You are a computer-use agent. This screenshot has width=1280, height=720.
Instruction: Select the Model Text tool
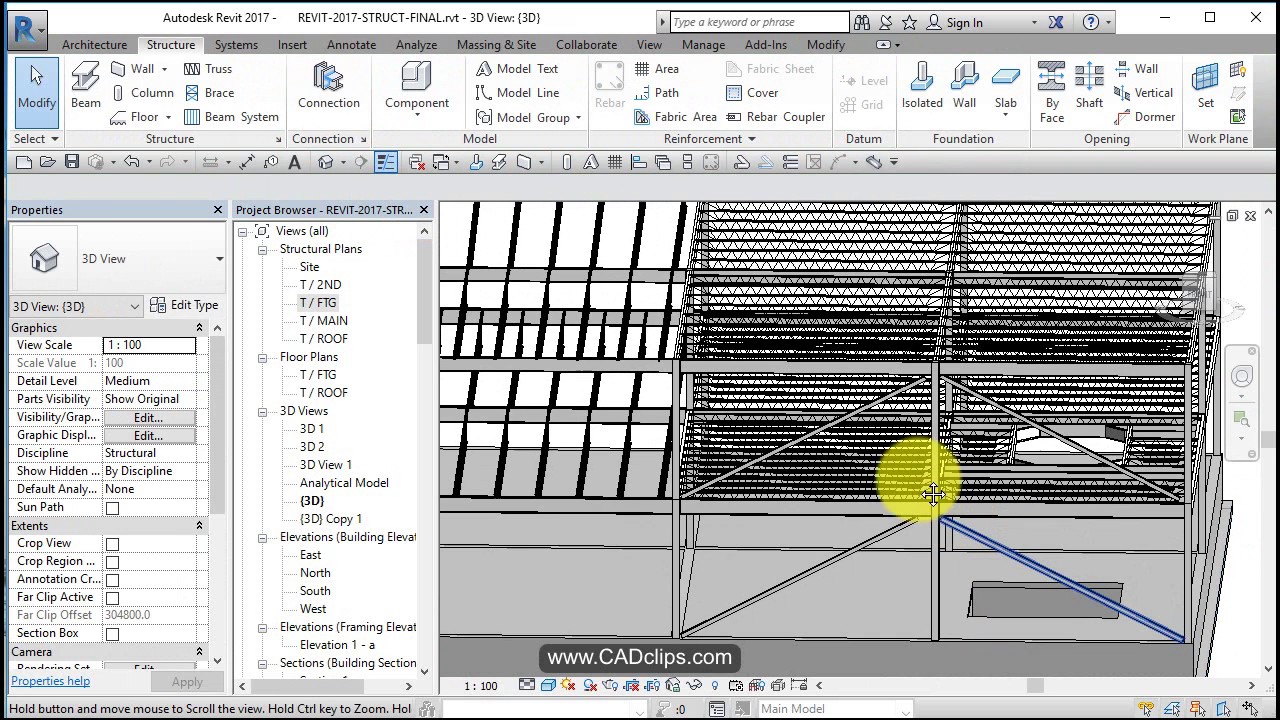pos(517,69)
